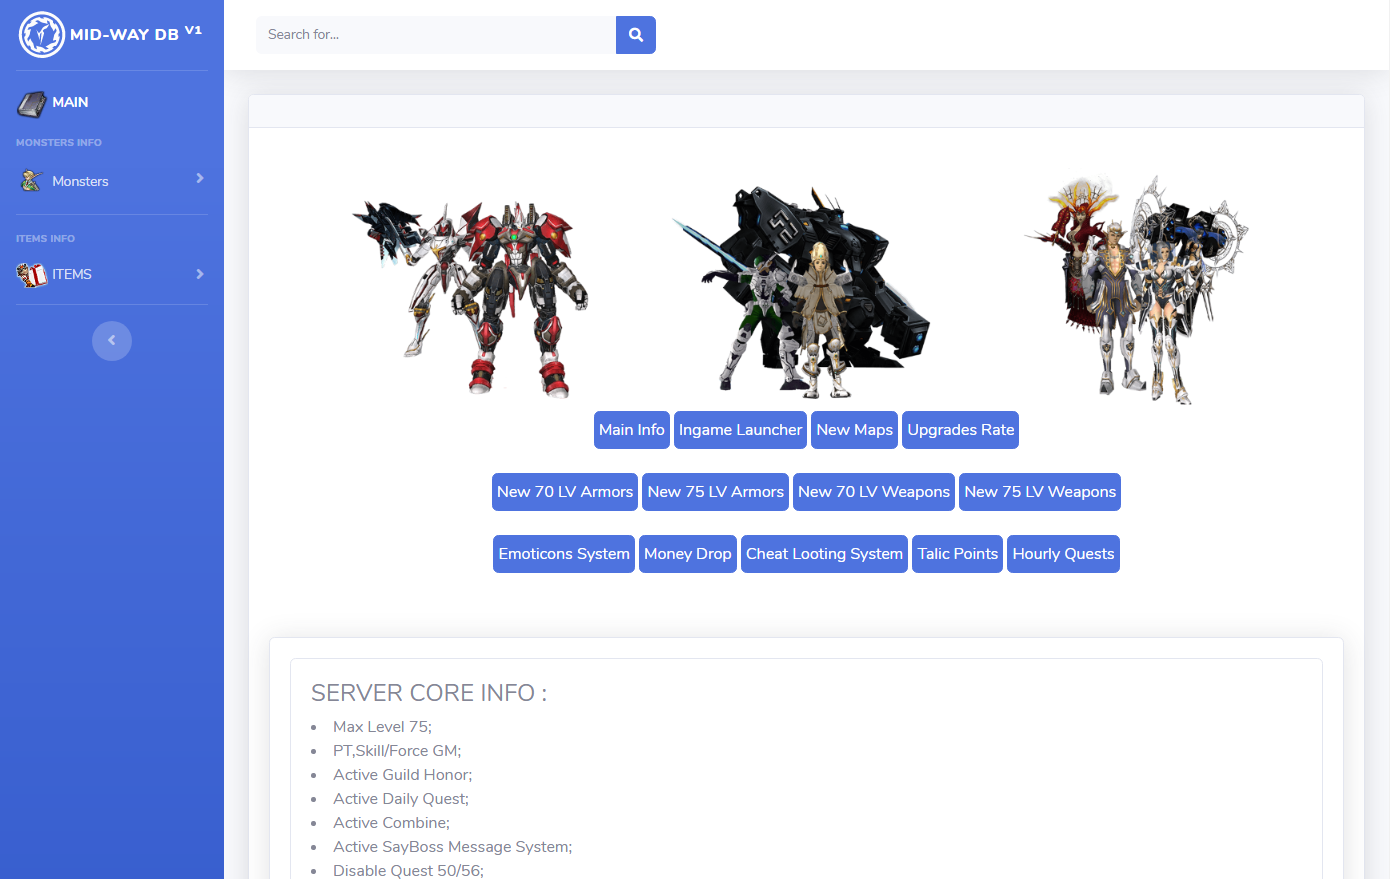View the Money Drop section

[x=688, y=554]
